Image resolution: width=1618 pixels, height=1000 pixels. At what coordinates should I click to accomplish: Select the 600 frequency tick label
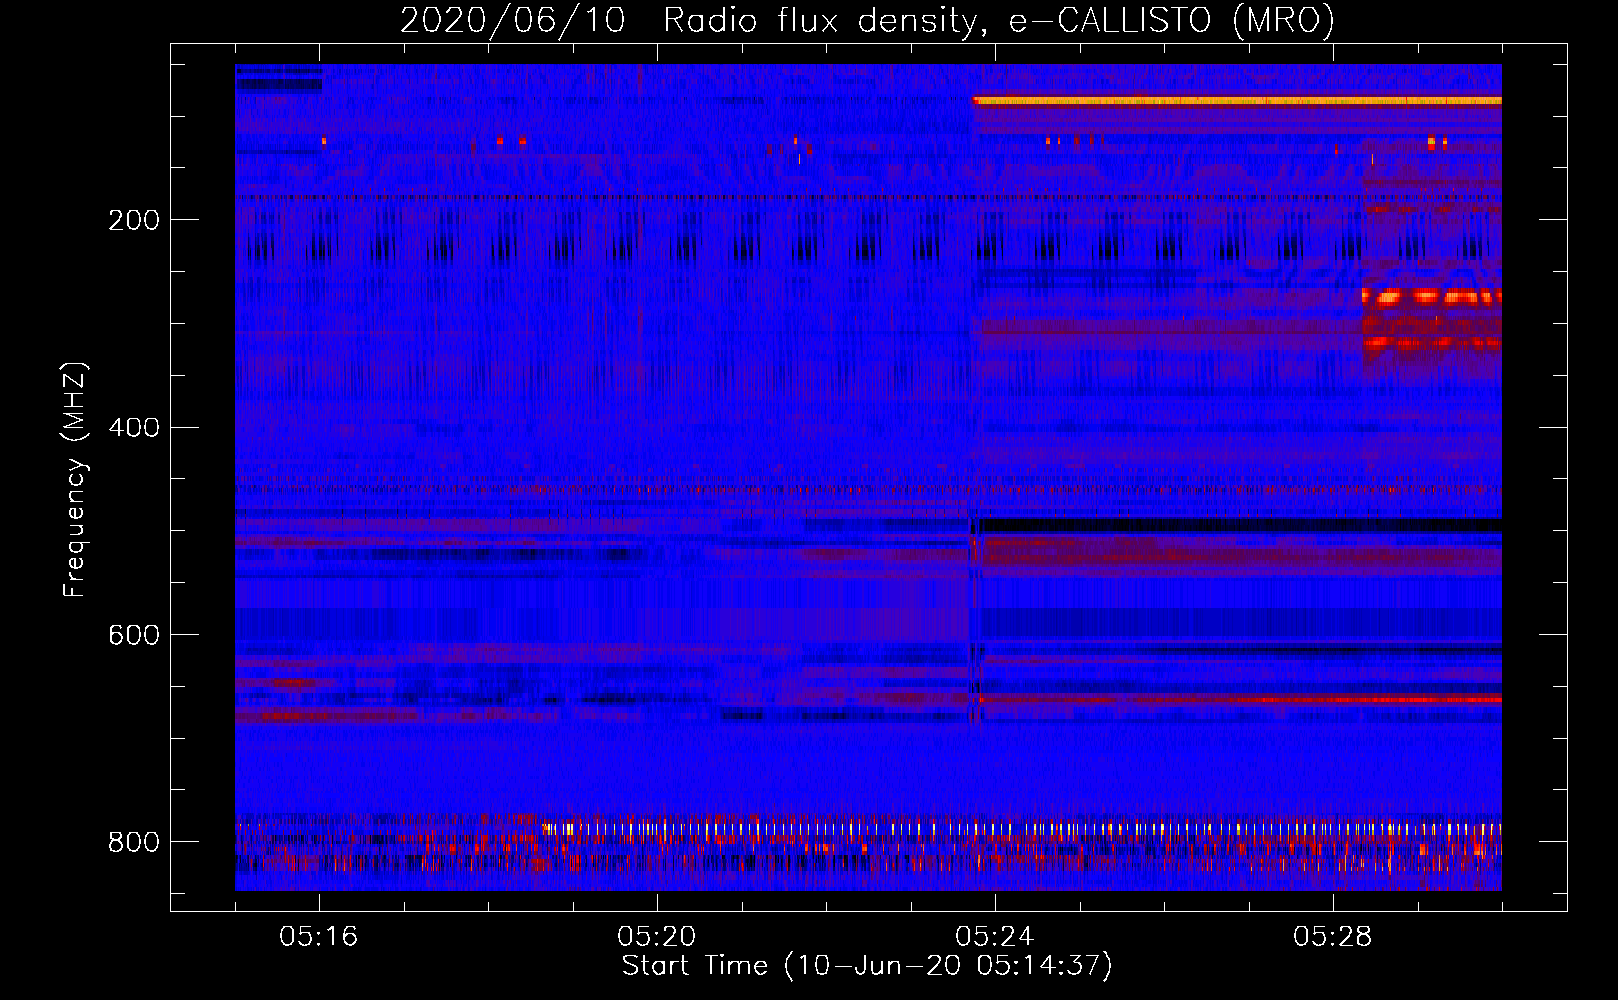click(x=133, y=636)
